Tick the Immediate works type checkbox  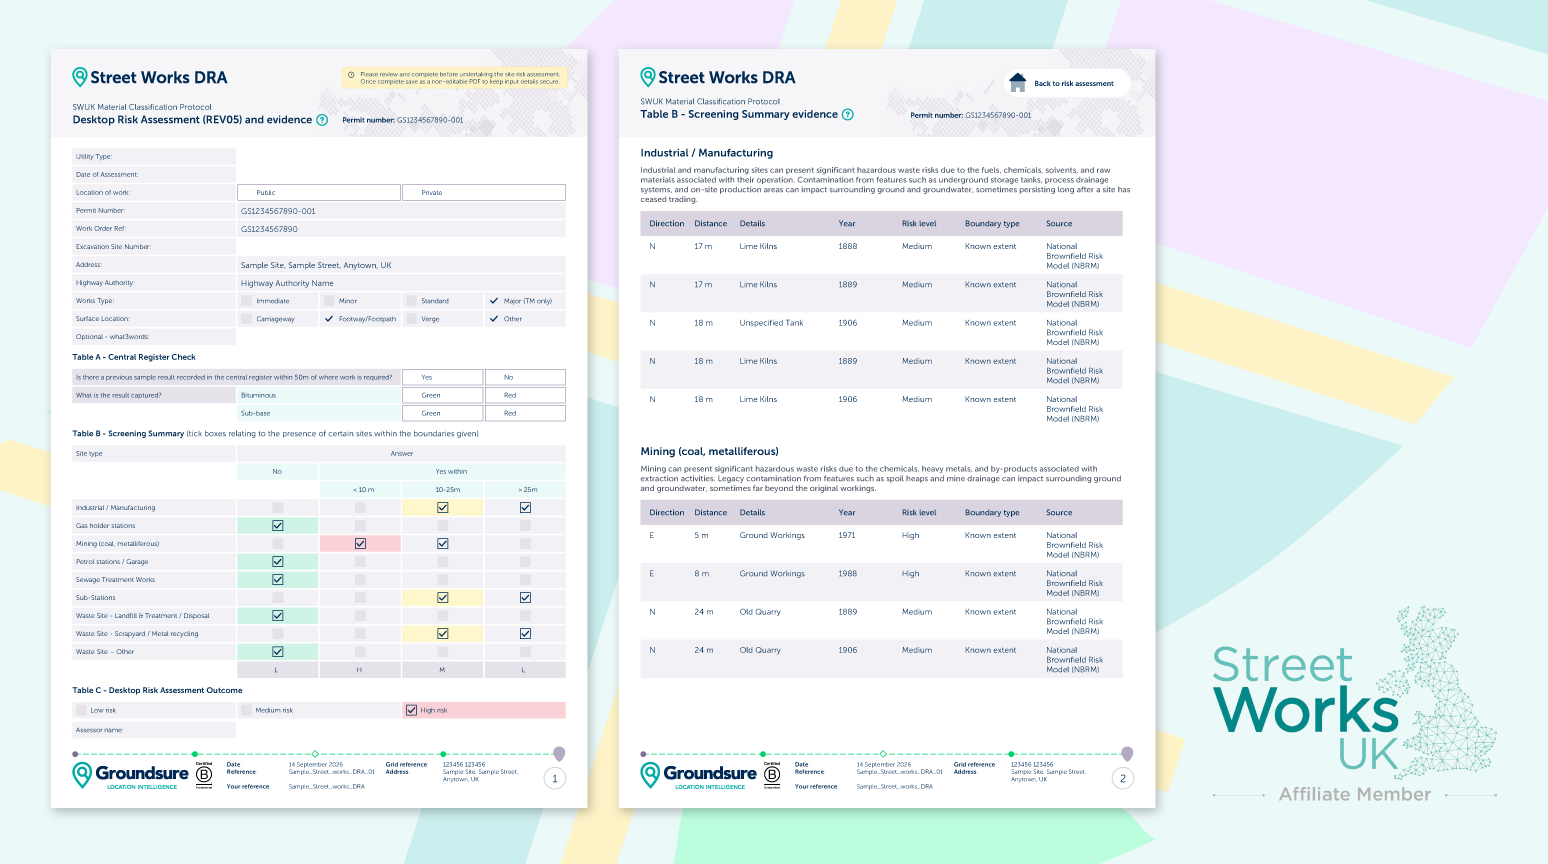[x=247, y=301]
